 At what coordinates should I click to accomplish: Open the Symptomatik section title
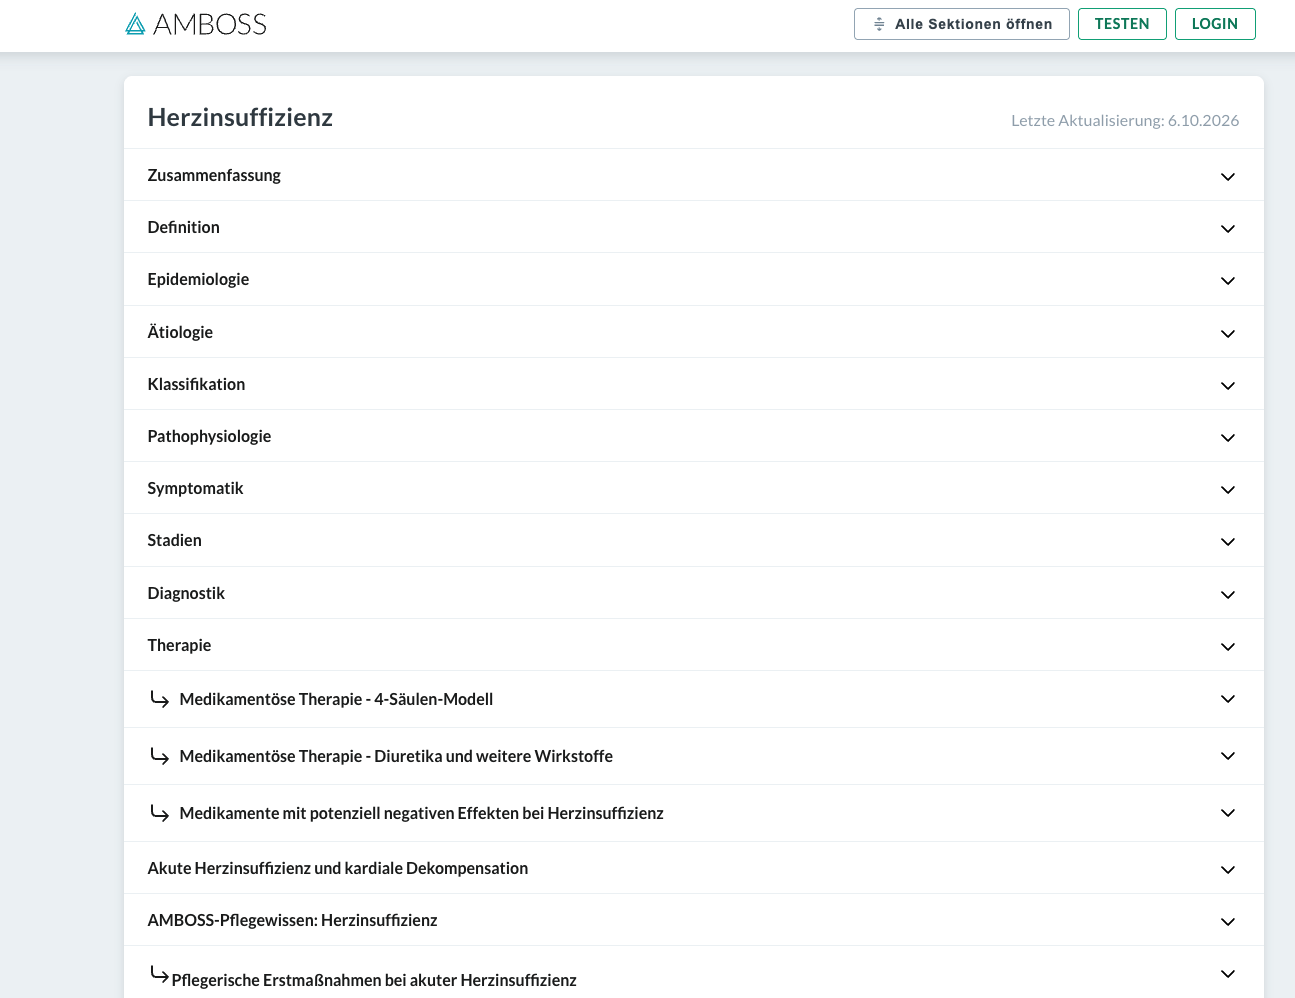tap(195, 488)
